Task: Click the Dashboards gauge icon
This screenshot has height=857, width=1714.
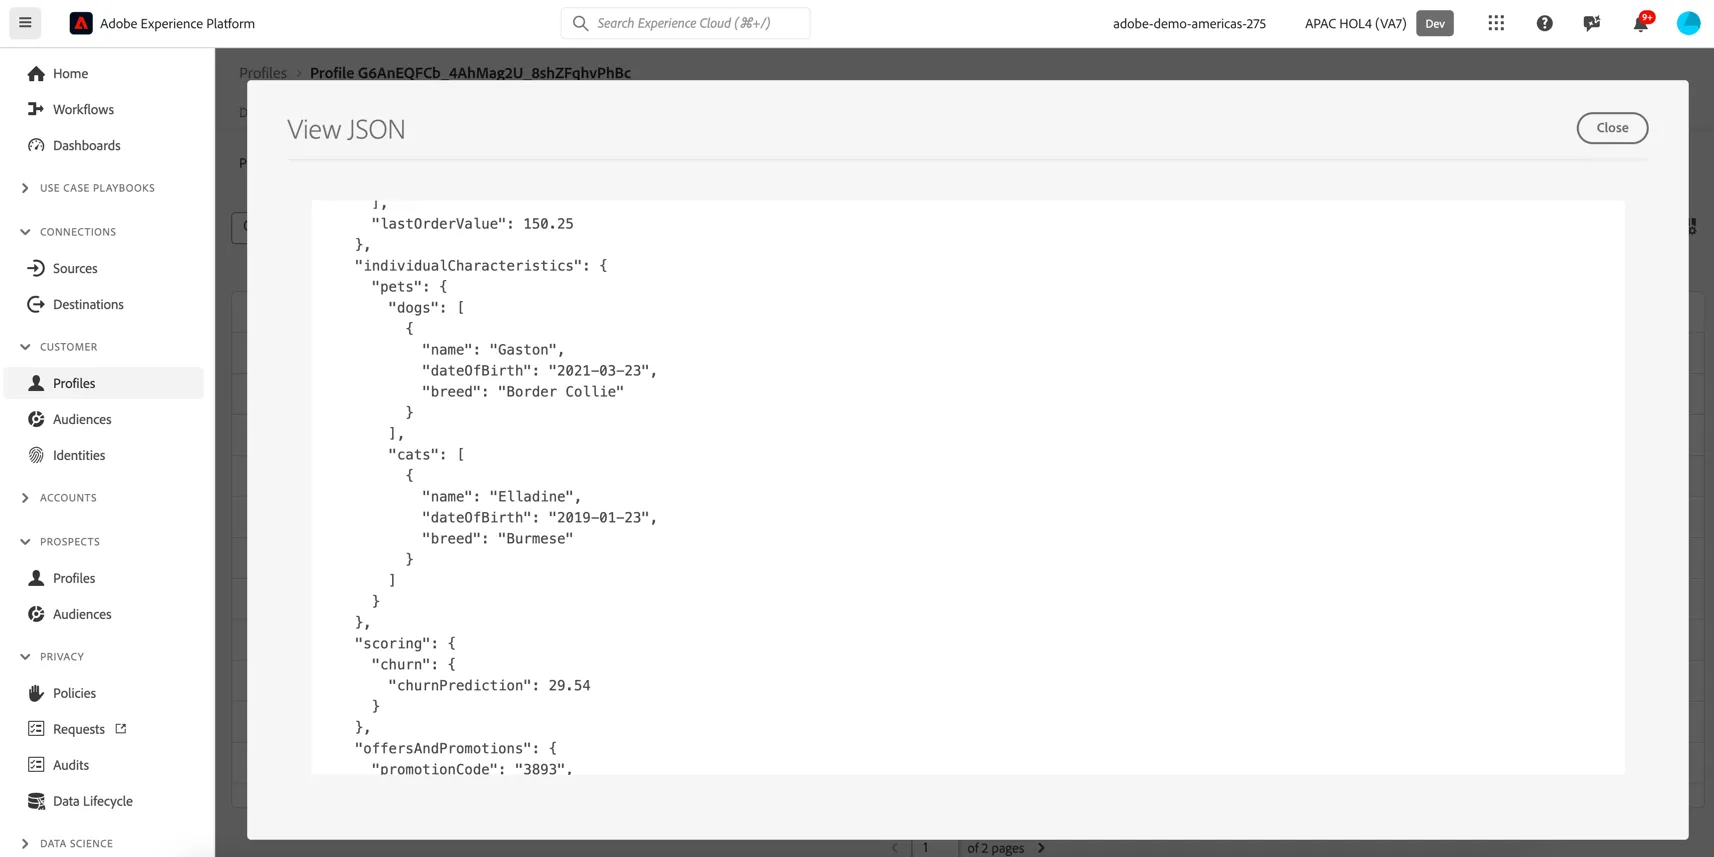Action: click(x=36, y=145)
